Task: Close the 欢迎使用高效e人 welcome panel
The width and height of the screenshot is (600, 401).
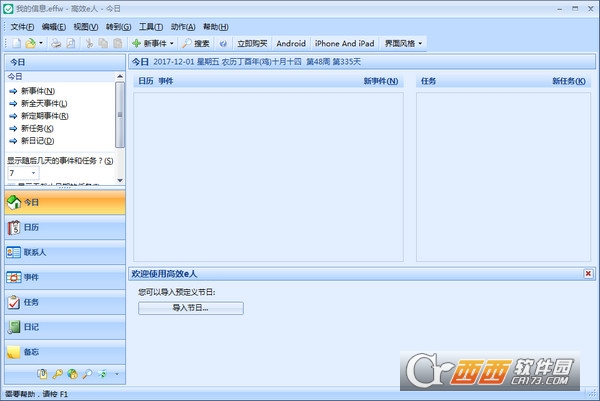Action: [x=588, y=274]
